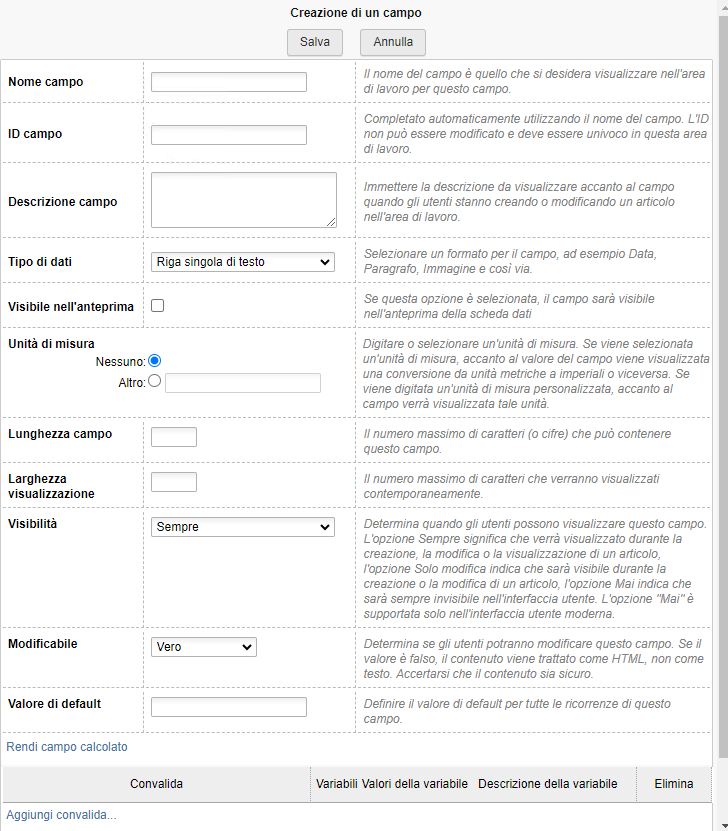The width and height of the screenshot is (728, 831).
Task: Enable the Visibile nell'anteprima checkbox
Action: [156, 304]
